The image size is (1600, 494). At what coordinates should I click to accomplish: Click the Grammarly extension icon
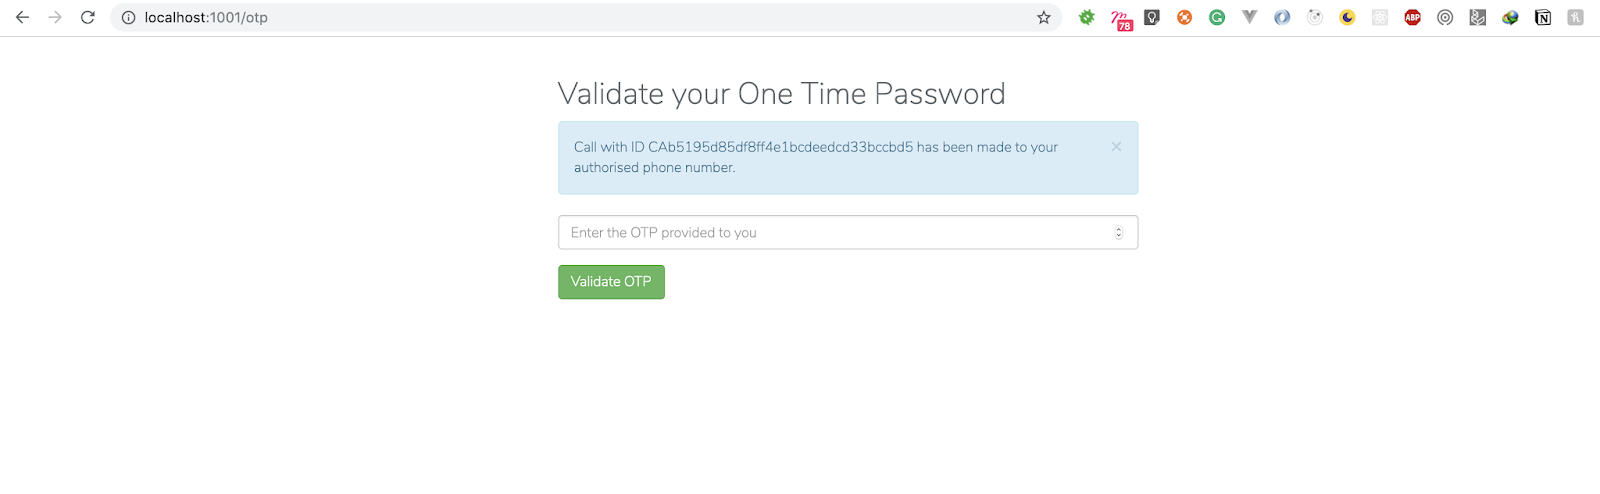(1217, 17)
